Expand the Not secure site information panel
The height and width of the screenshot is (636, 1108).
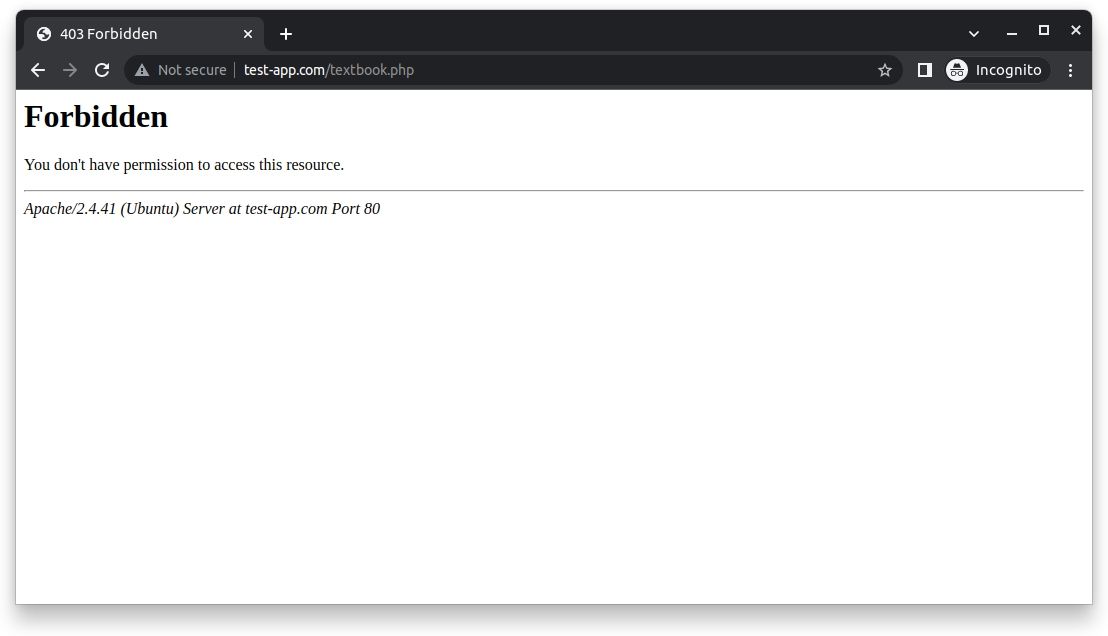tap(180, 70)
